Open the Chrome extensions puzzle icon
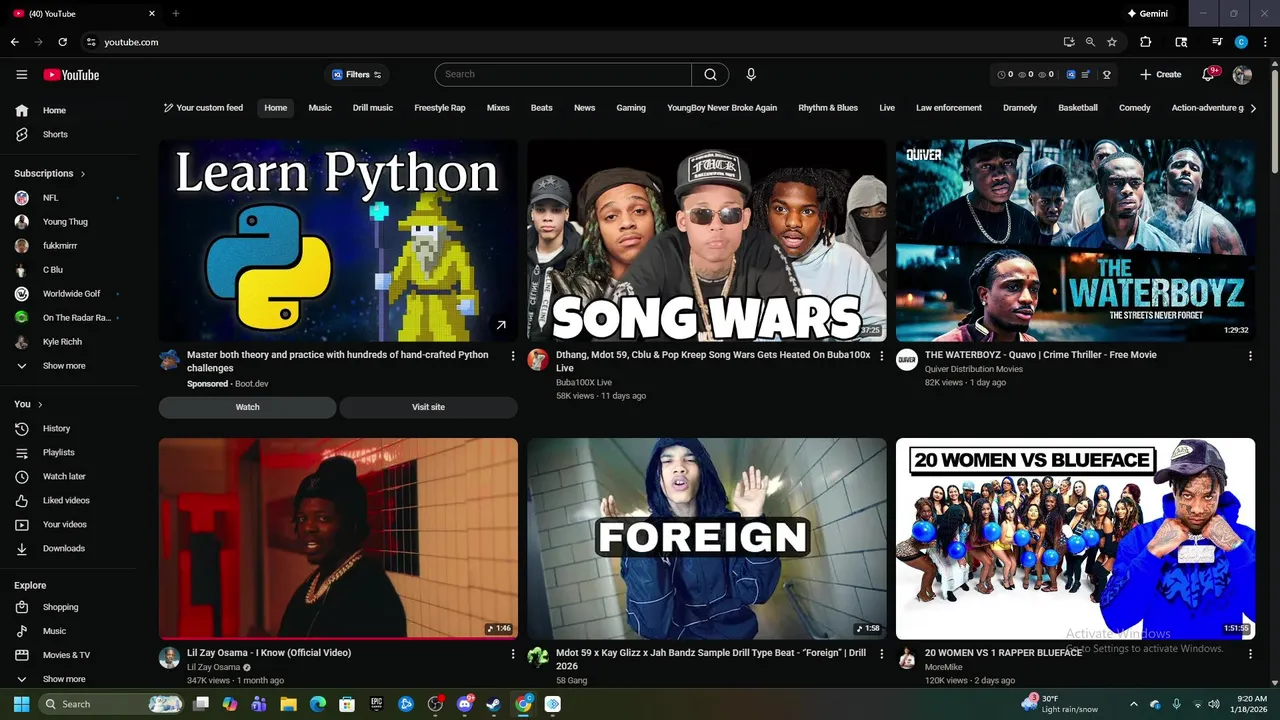This screenshot has height=720, width=1280. point(1146,42)
